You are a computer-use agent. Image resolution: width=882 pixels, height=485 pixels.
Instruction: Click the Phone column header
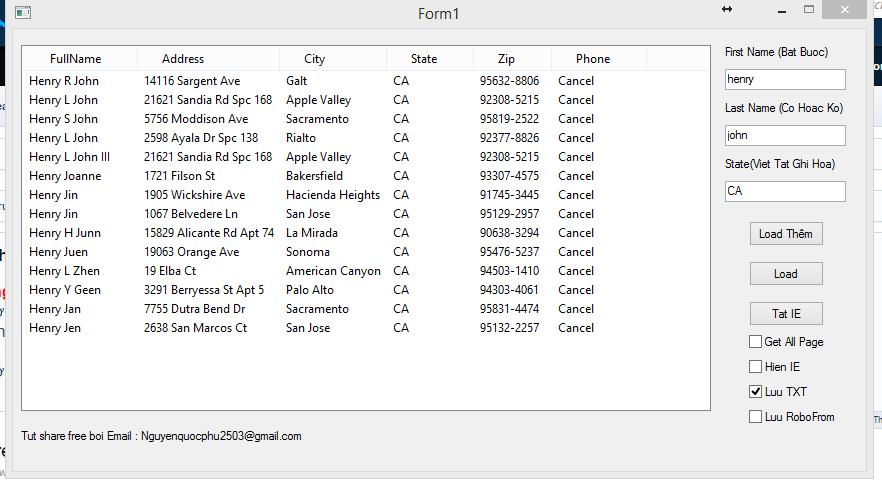(x=593, y=59)
